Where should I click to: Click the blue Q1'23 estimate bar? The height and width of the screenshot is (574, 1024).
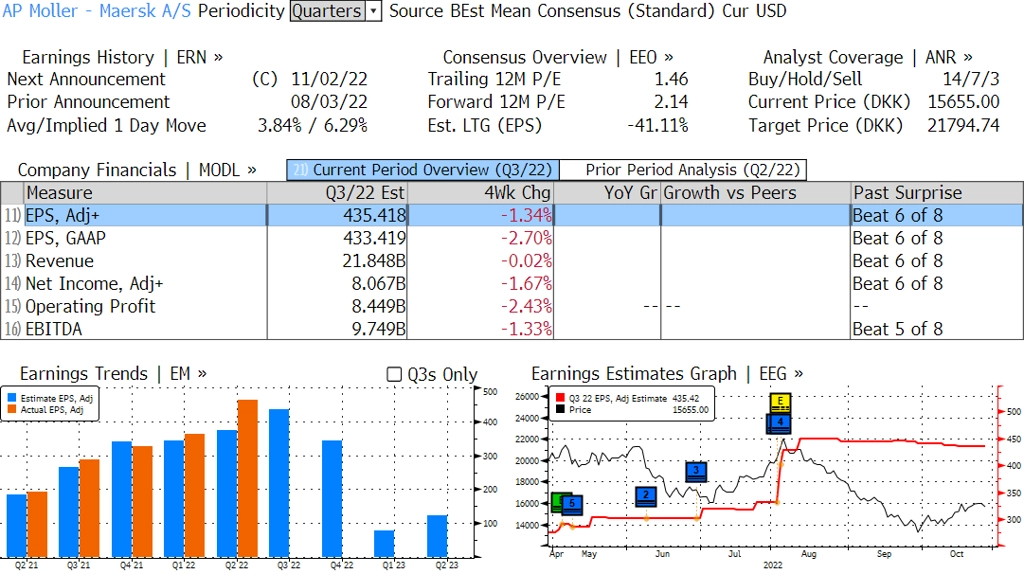click(384, 544)
